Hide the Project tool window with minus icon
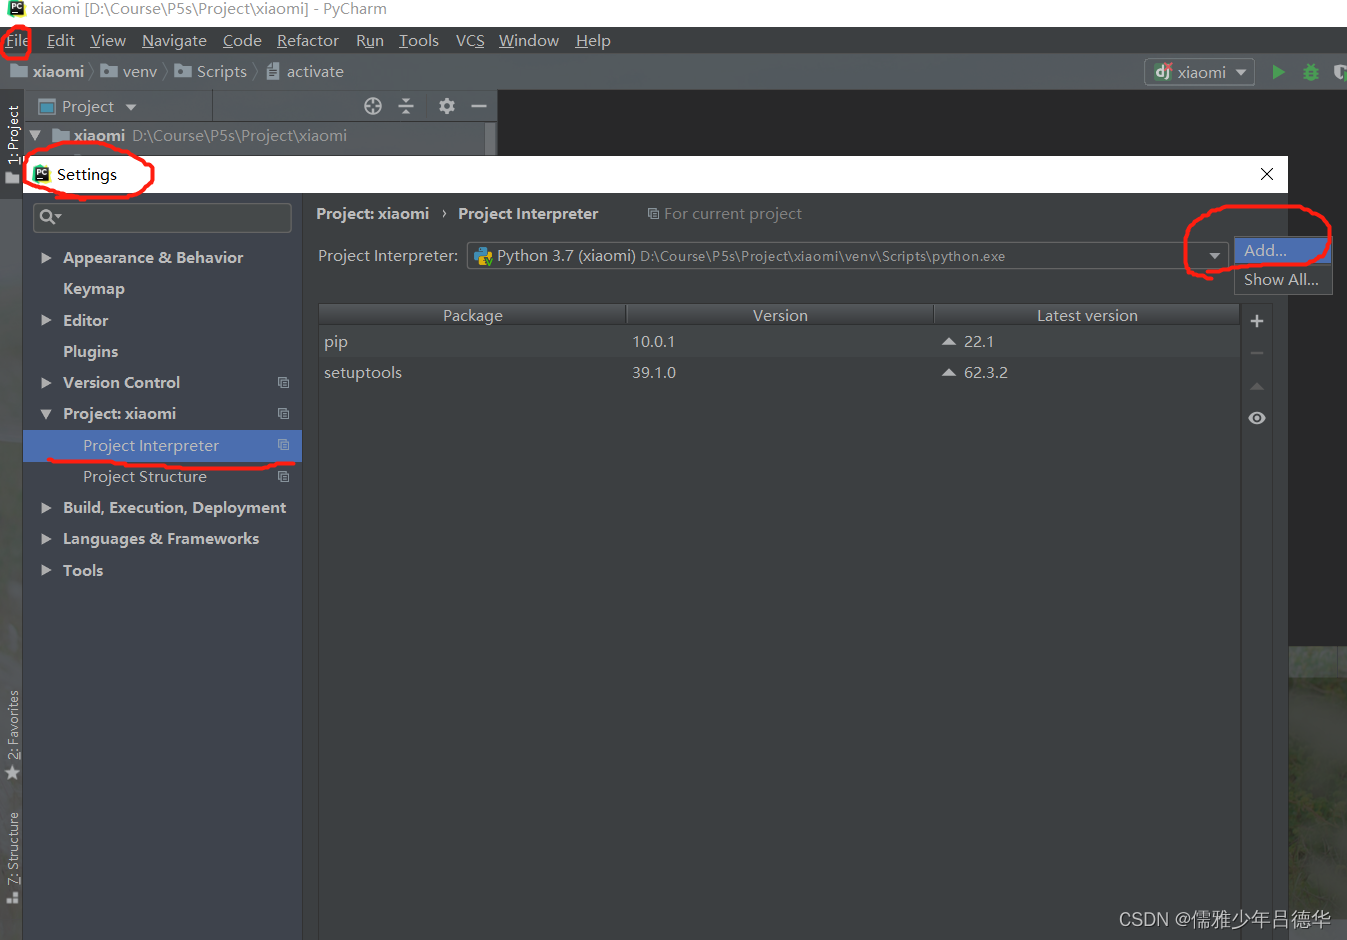The height and width of the screenshot is (940, 1347). point(479,106)
